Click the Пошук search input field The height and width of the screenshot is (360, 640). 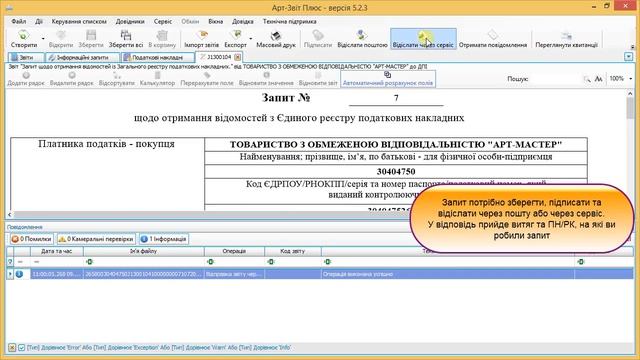pyautogui.click(x=556, y=79)
